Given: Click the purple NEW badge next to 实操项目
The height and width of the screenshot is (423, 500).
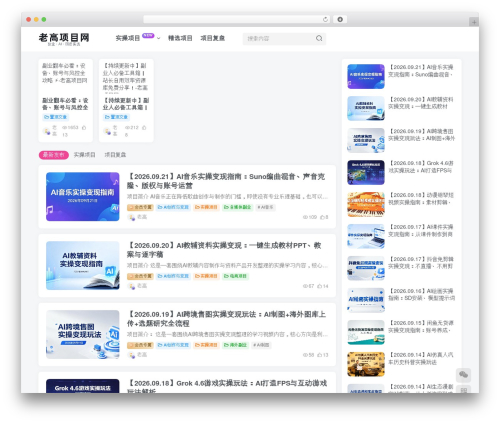Looking at the screenshot, I should 148,35.
